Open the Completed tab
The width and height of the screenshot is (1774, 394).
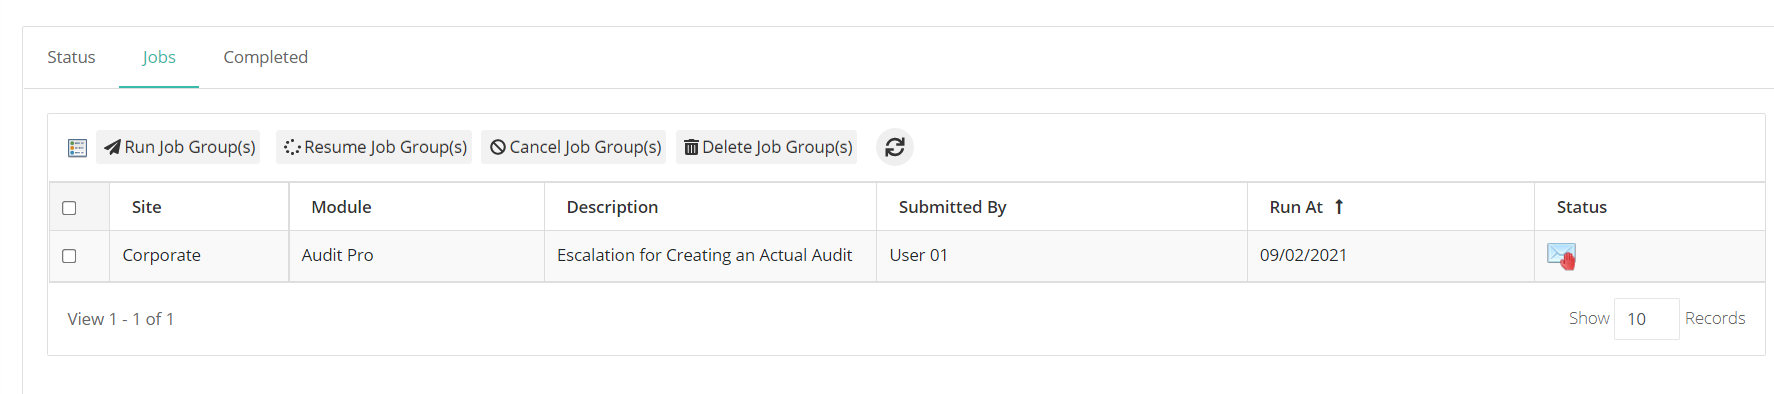(x=266, y=57)
